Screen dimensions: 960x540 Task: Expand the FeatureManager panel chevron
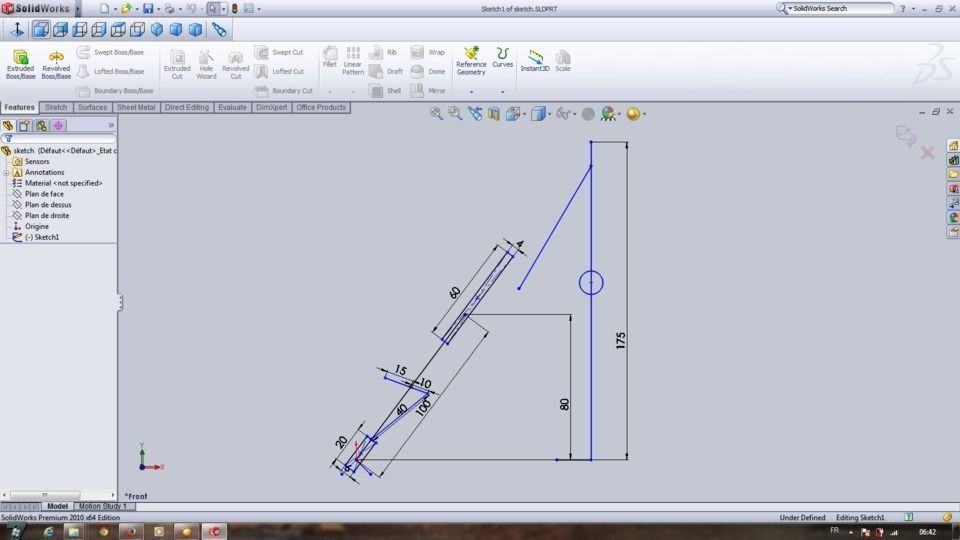pyautogui.click(x=111, y=126)
